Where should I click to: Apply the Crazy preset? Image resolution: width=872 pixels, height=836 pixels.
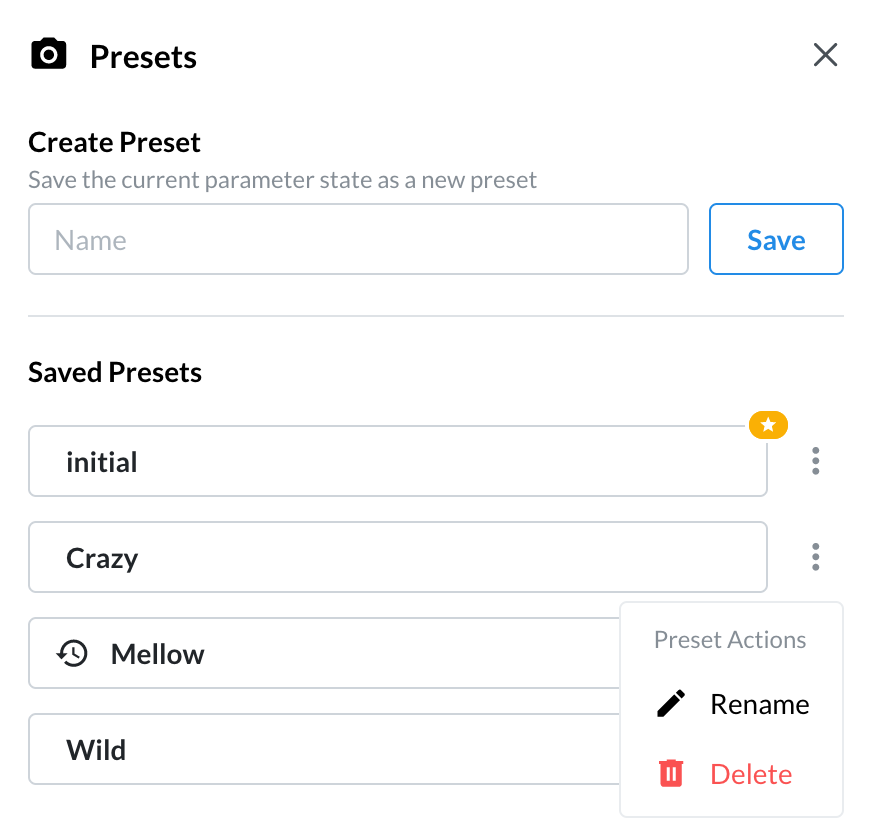click(397, 557)
